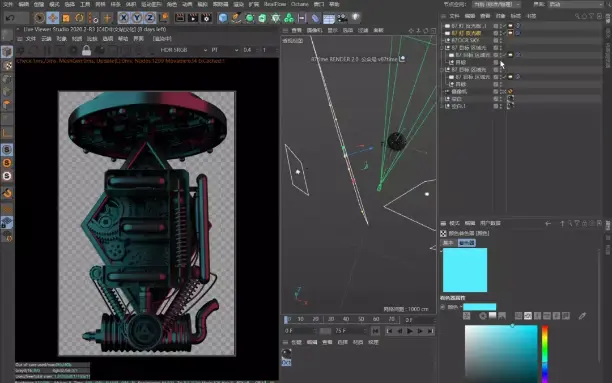612x383 pixels.
Task: Open the MoGraph Cloner green icon
Action: click(289, 18)
